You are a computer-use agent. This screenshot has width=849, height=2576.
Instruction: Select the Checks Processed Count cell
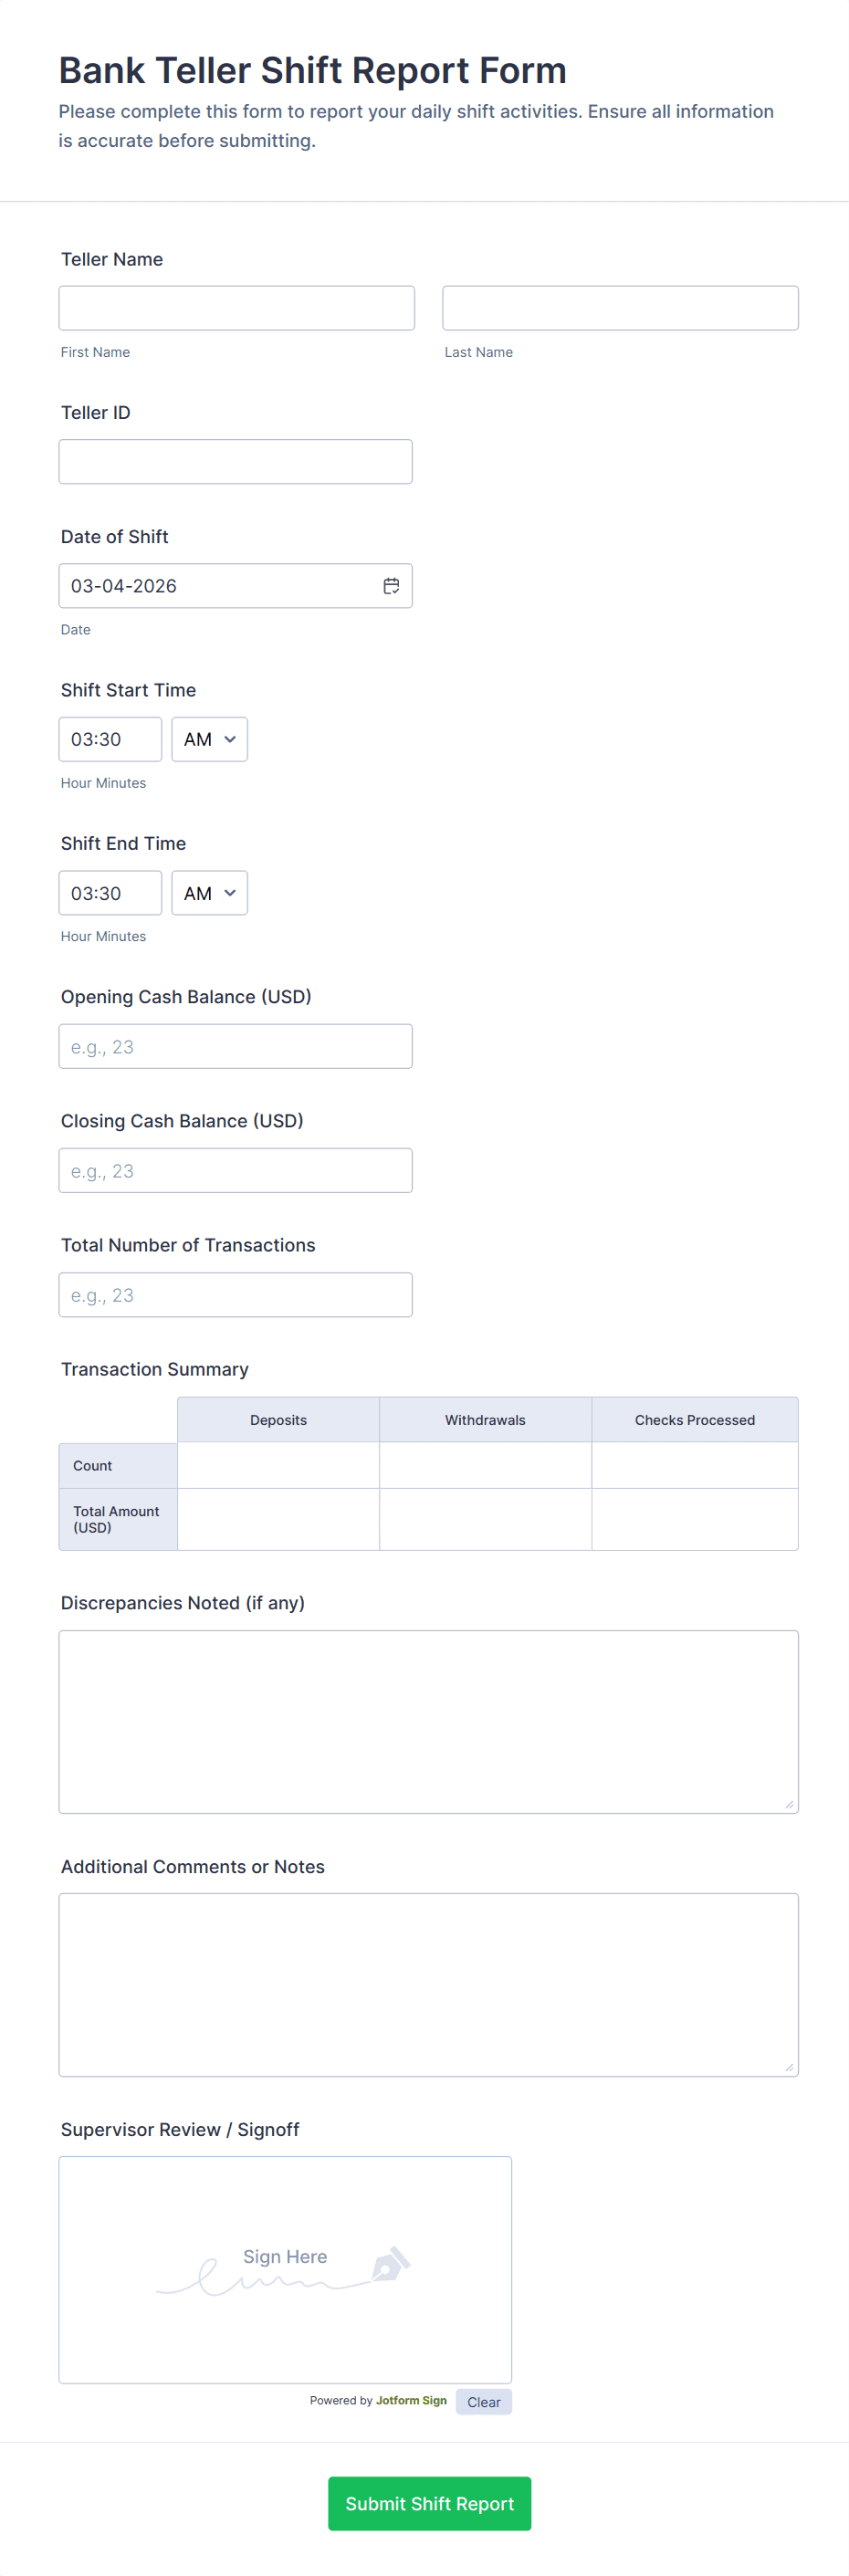pyautogui.click(x=694, y=1465)
